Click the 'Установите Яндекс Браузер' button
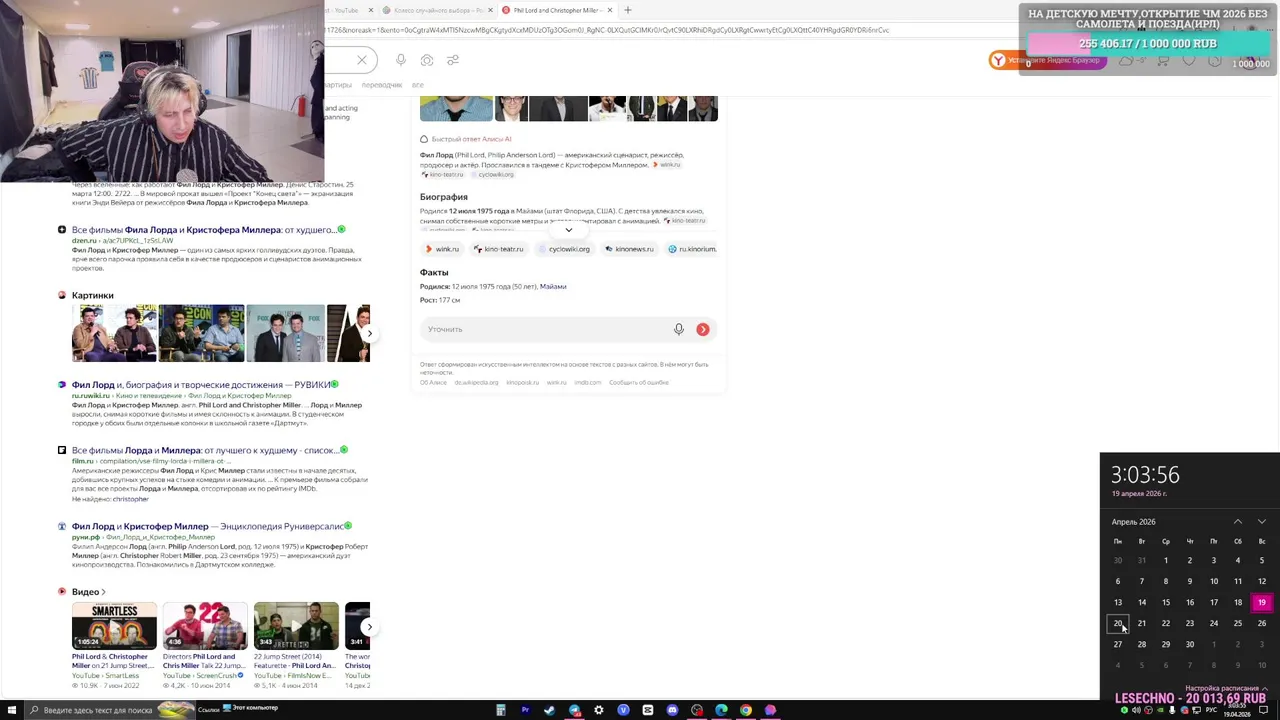 tap(1046, 60)
